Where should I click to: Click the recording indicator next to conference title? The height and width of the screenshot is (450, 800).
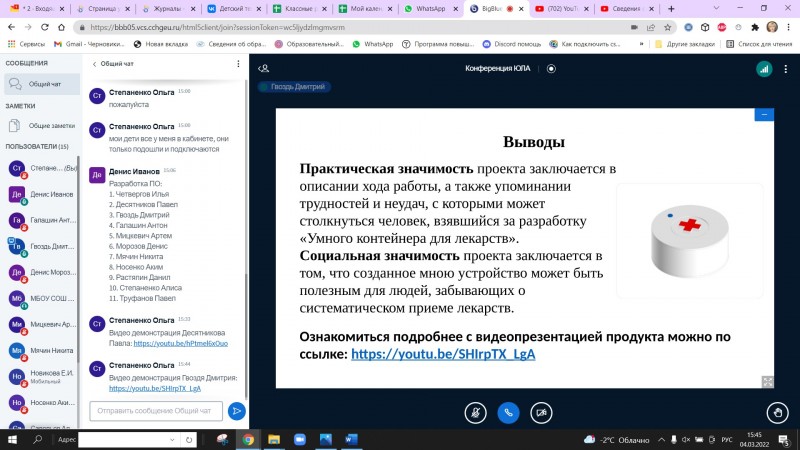click(550, 68)
